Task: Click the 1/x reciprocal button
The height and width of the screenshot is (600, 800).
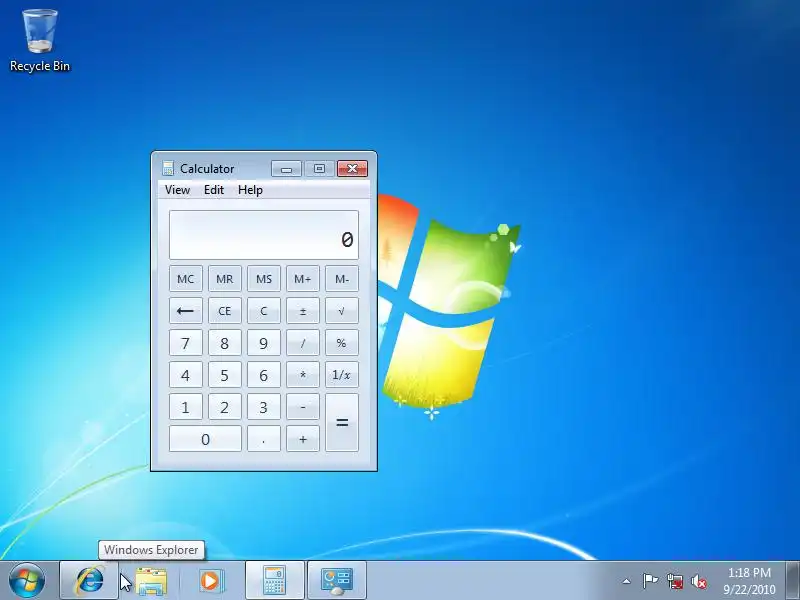Action: pos(342,375)
